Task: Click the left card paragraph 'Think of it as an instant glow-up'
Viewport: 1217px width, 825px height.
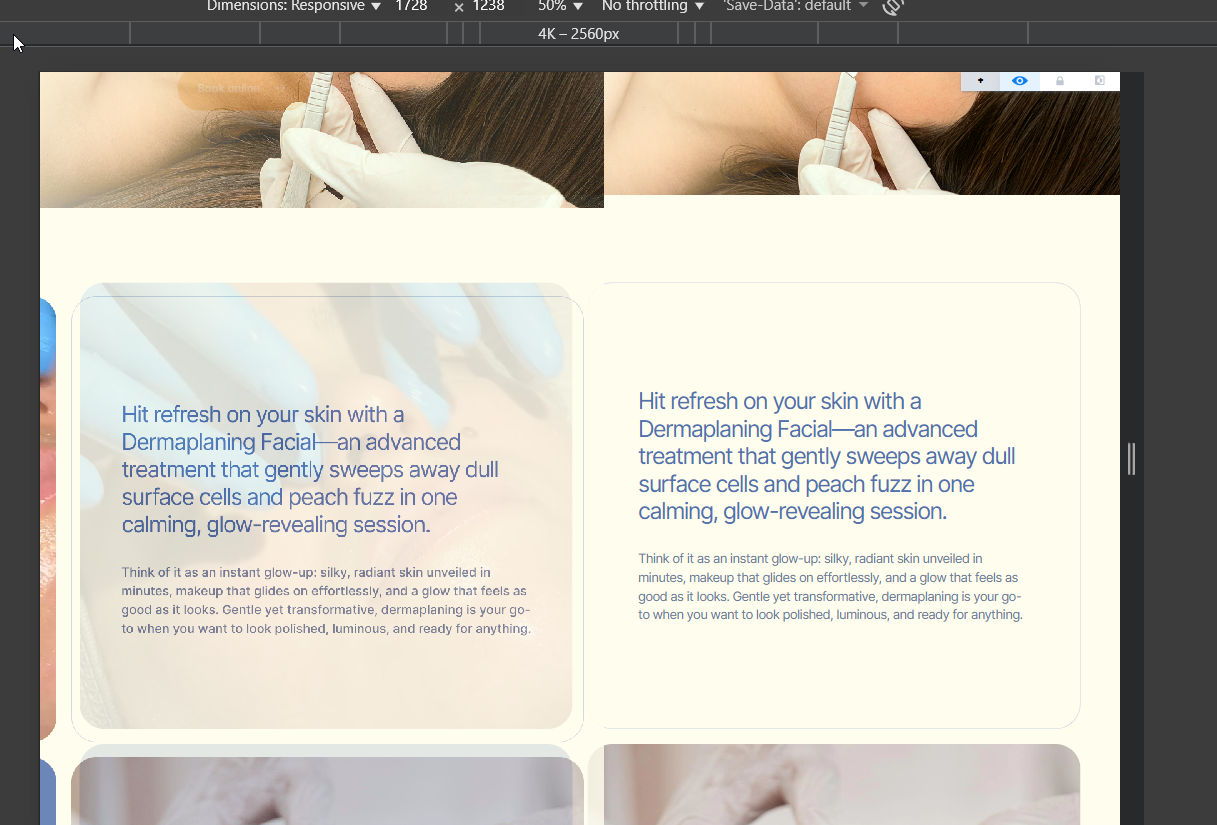Action: pos(326,601)
